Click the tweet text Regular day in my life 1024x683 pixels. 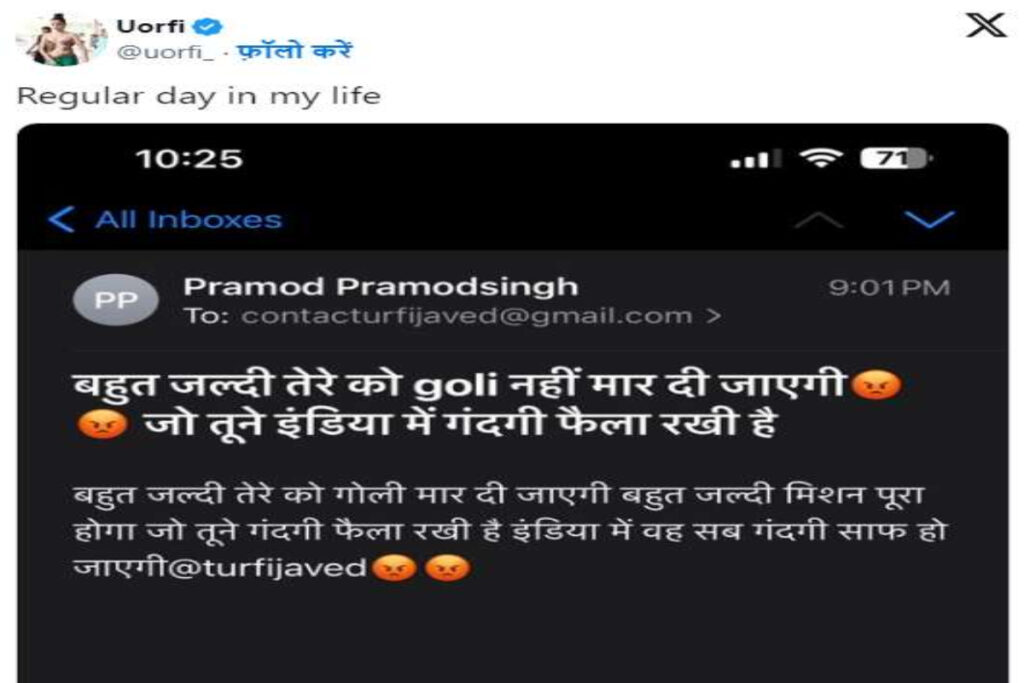point(199,96)
